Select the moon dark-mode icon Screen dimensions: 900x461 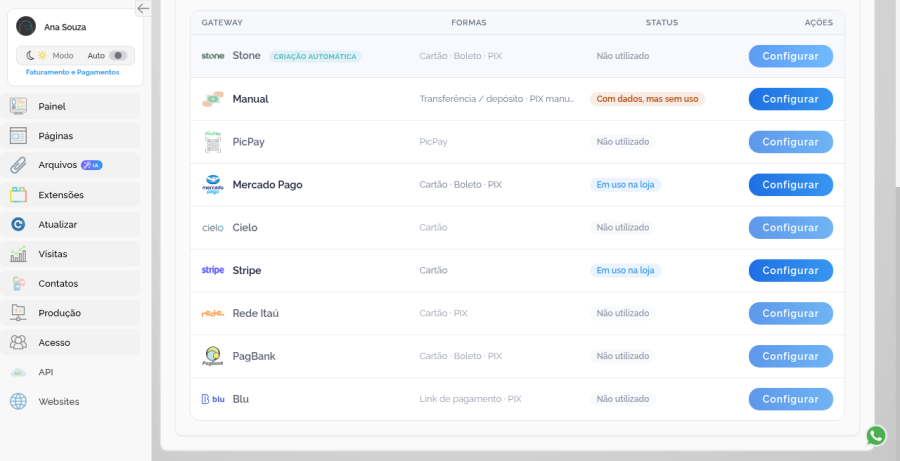[30, 56]
